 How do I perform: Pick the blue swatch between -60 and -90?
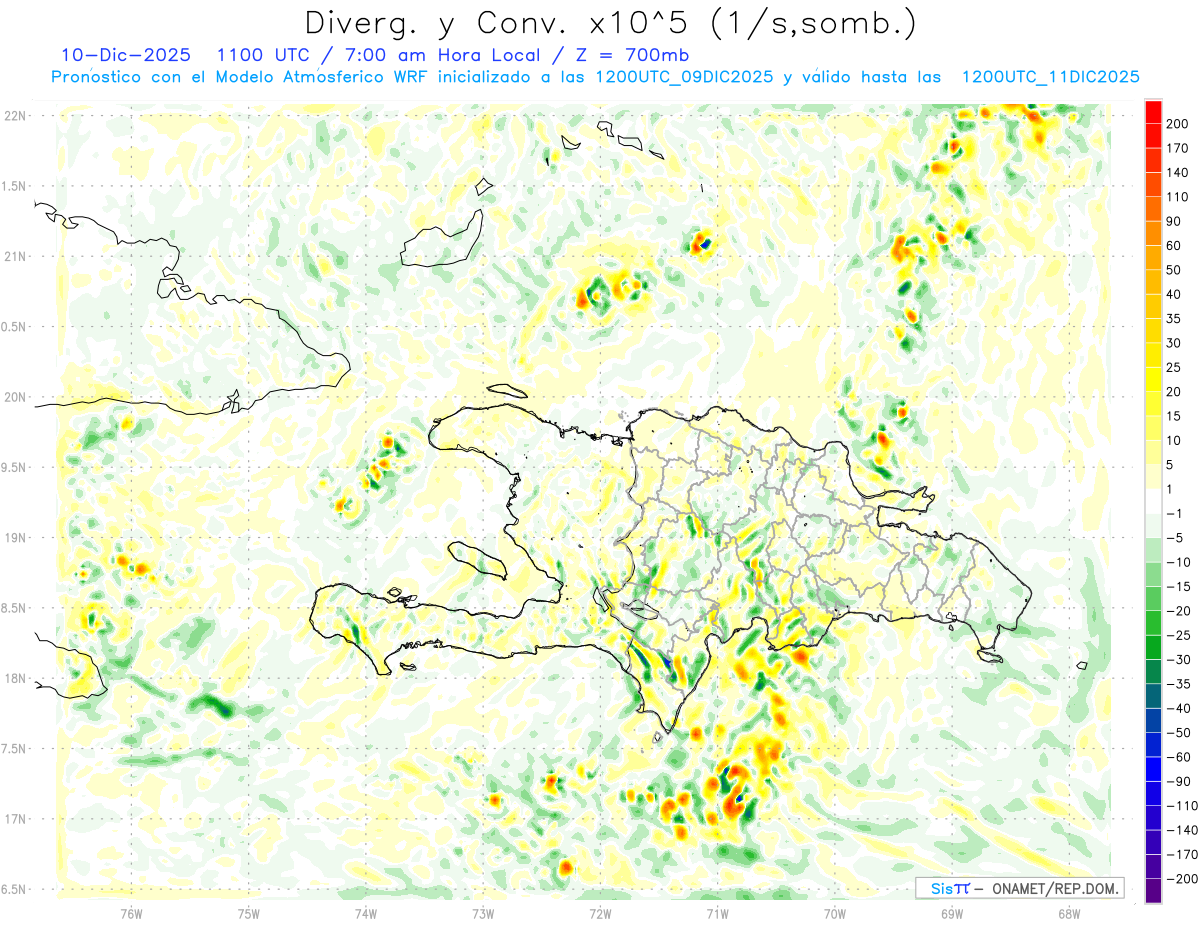1153,769
